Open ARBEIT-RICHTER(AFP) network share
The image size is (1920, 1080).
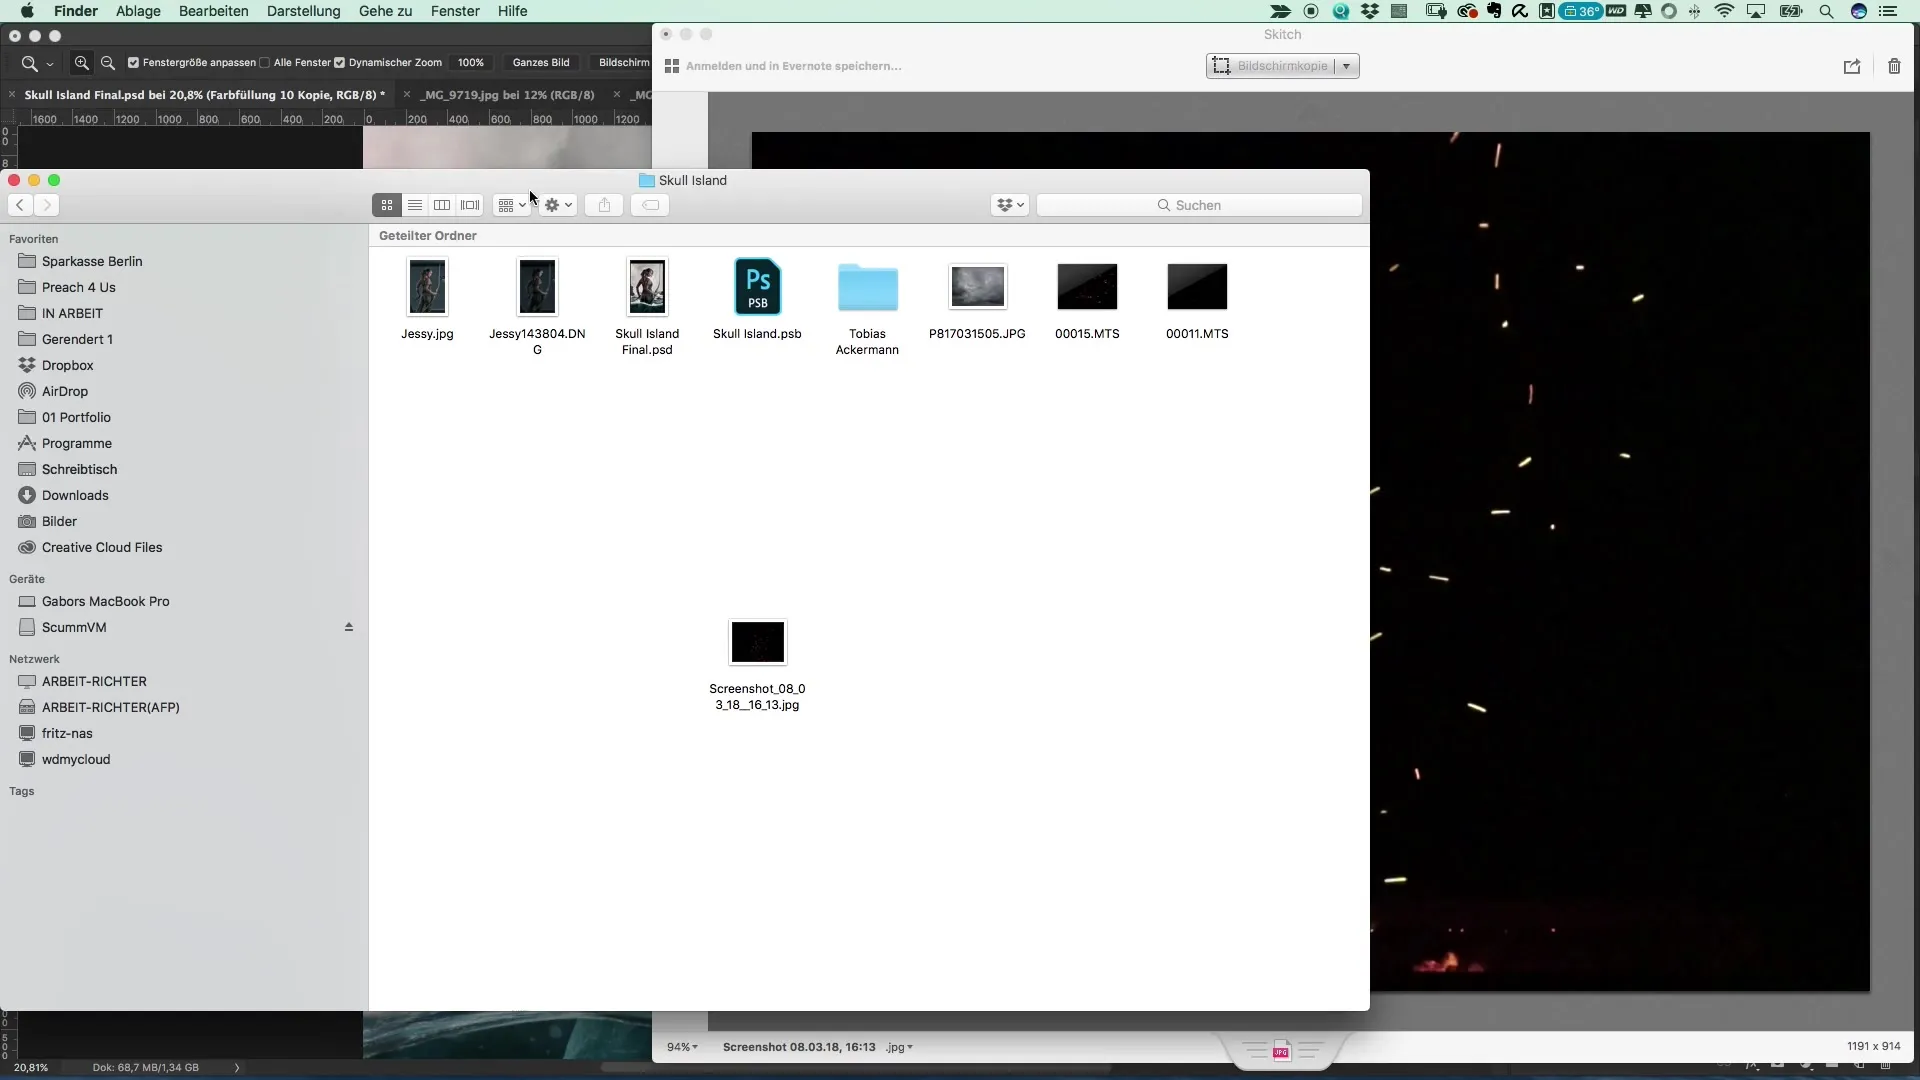[110, 707]
